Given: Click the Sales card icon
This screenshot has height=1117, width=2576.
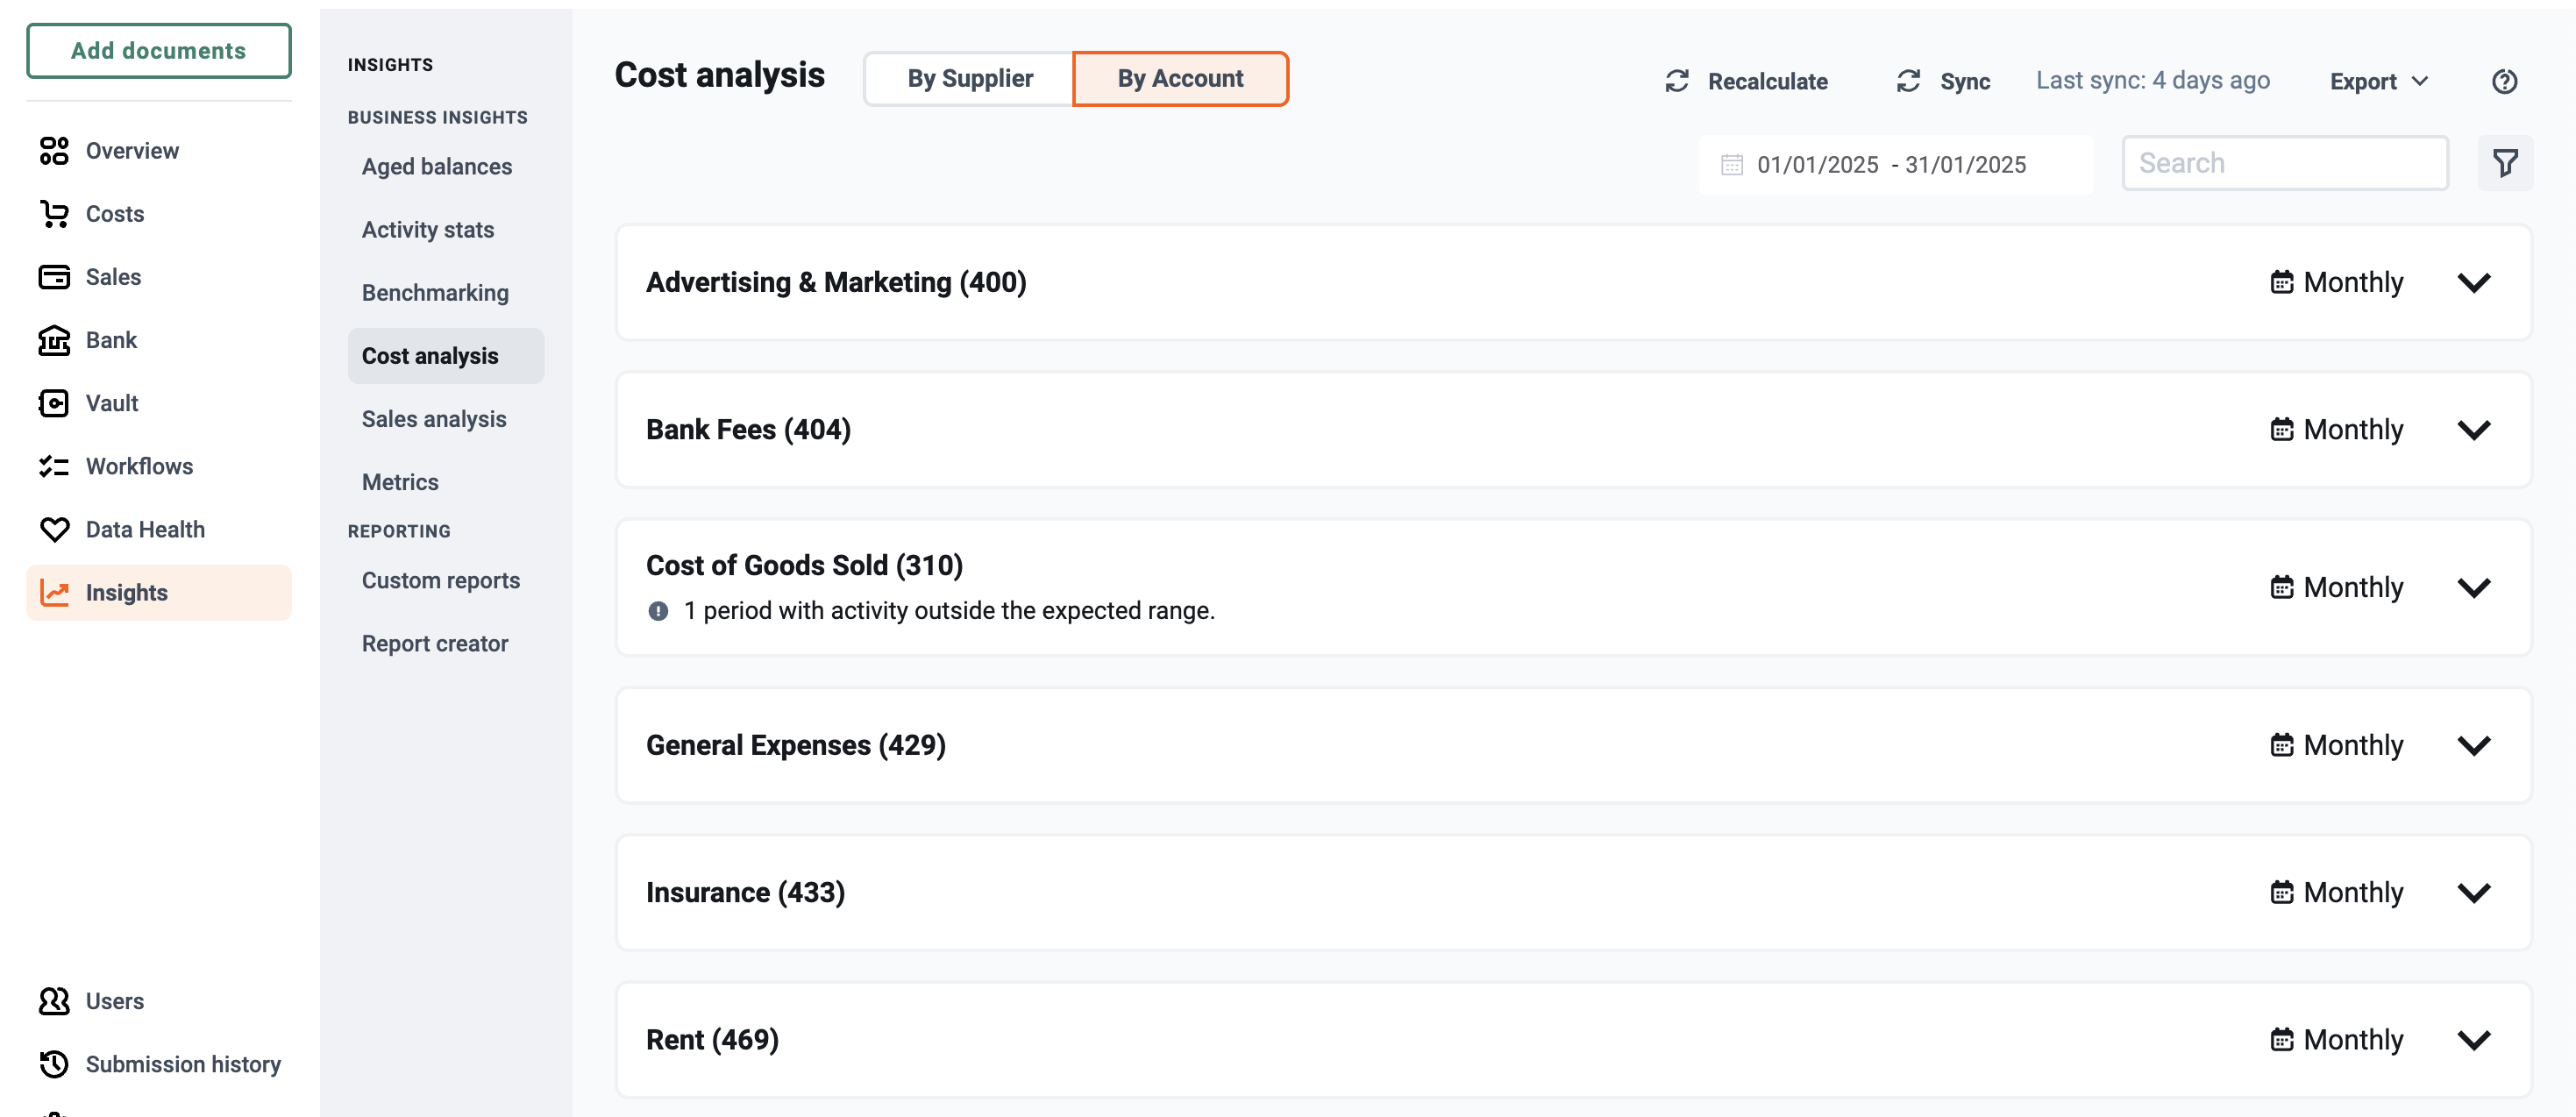Looking at the screenshot, I should click(x=54, y=277).
